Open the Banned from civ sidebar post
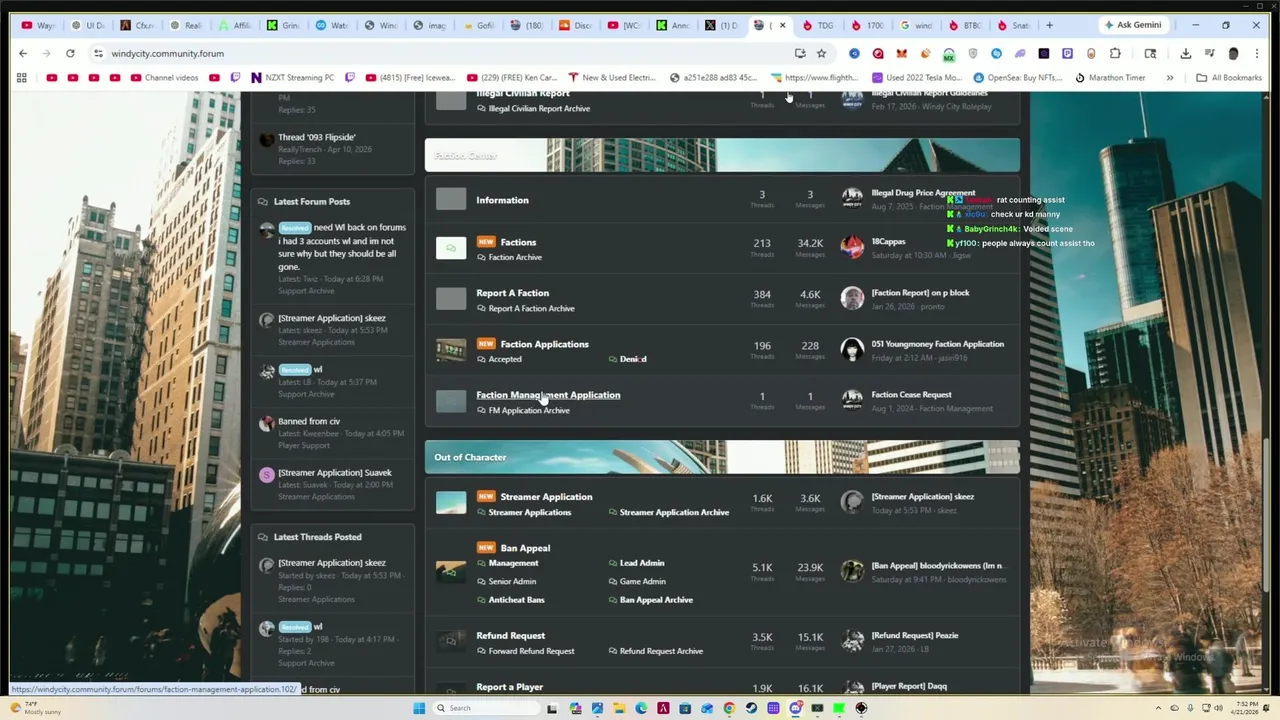 click(x=309, y=421)
